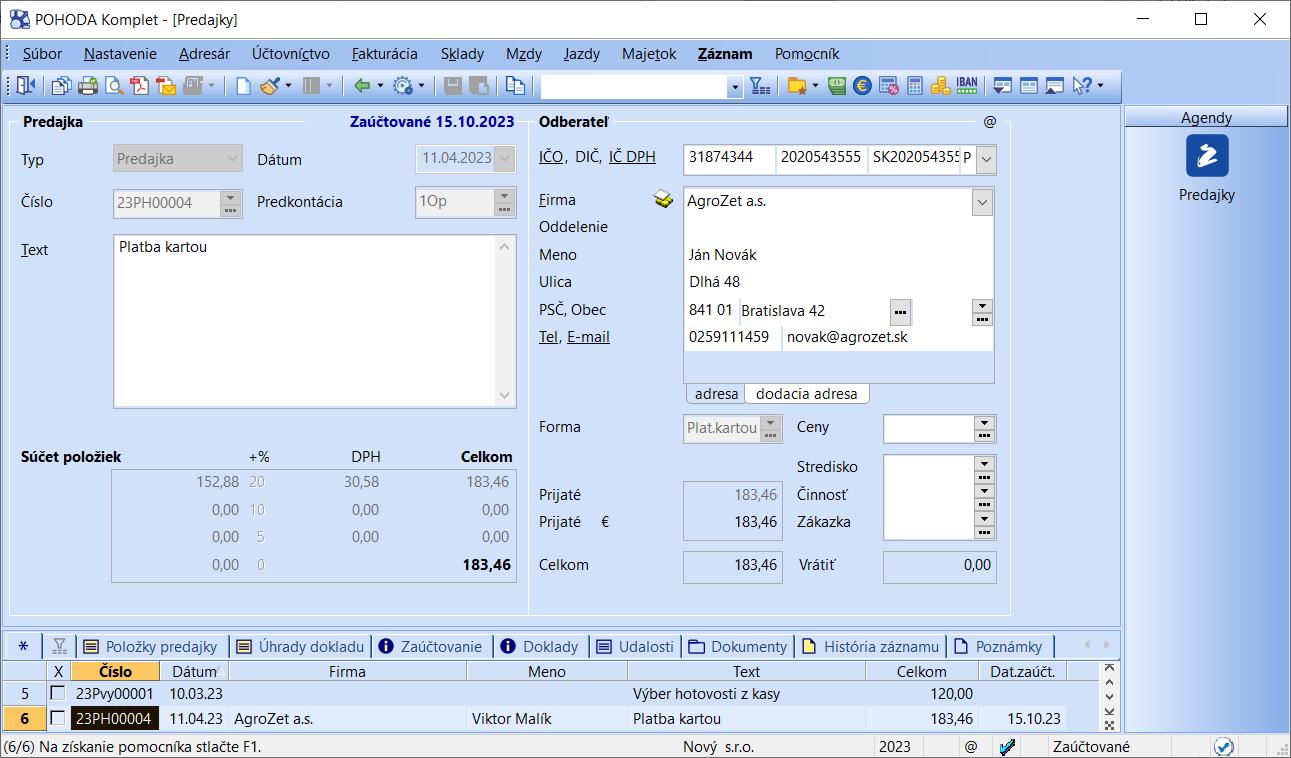Click the IČ DPH link label
The width and height of the screenshot is (1291, 758).
click(x=632, y=156)
